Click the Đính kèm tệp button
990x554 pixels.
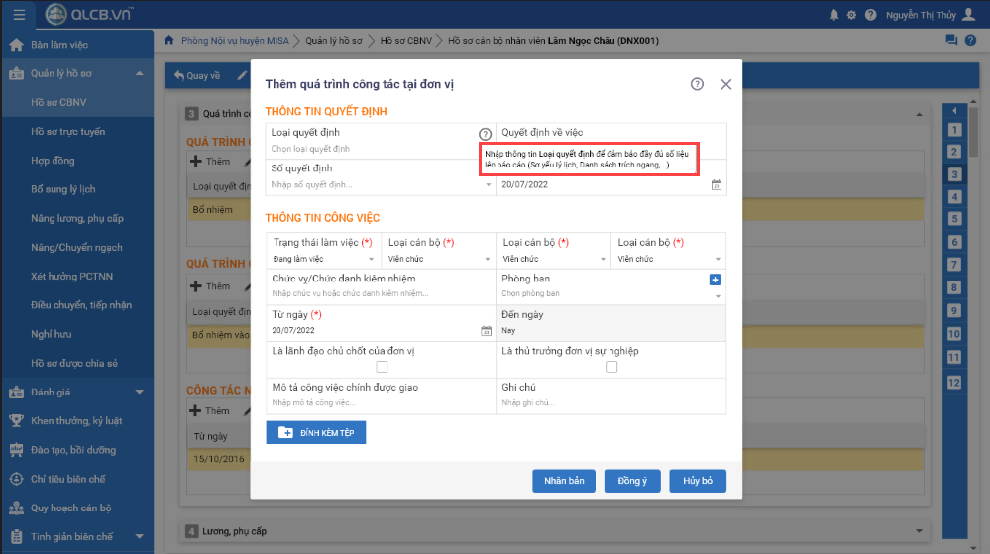point(316,432)
